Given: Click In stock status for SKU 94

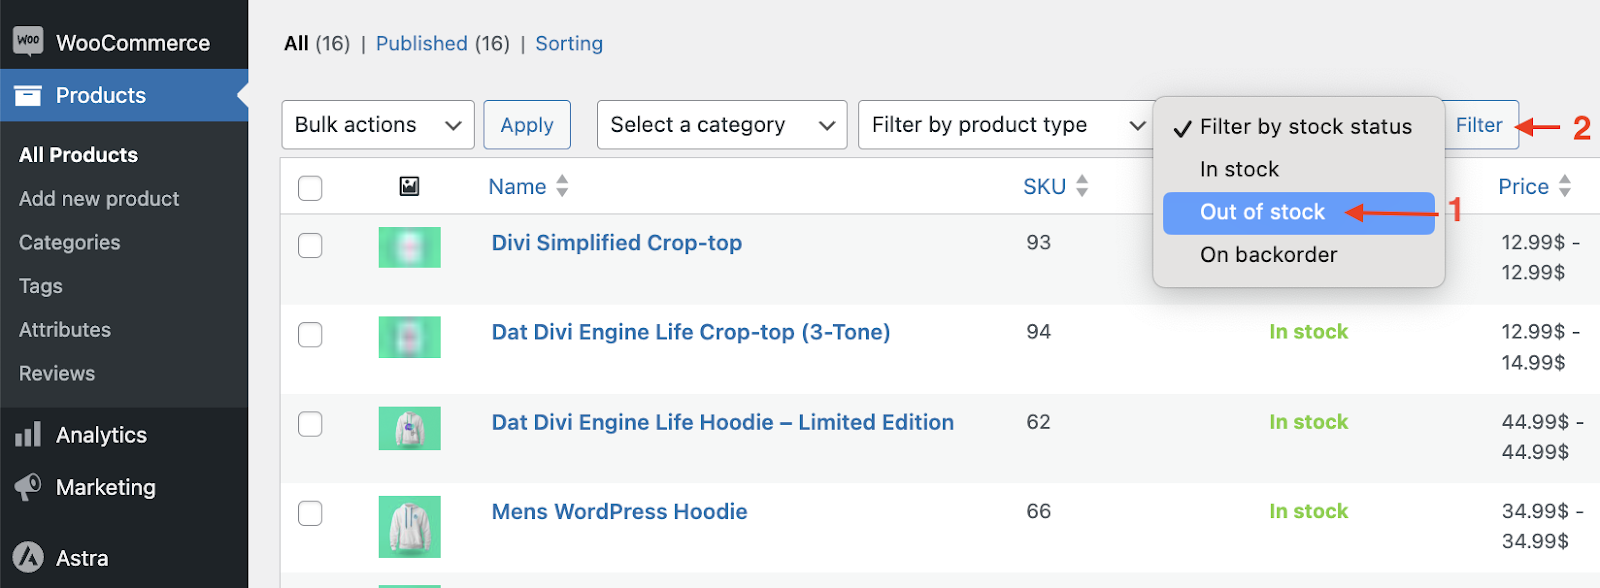Looking at the screenshot, I should click(1308, 332).
